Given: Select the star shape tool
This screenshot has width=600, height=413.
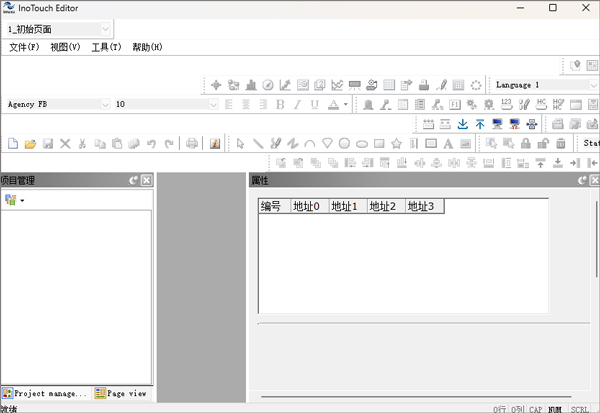Looking at the screenshot, I should click(396, 144).
